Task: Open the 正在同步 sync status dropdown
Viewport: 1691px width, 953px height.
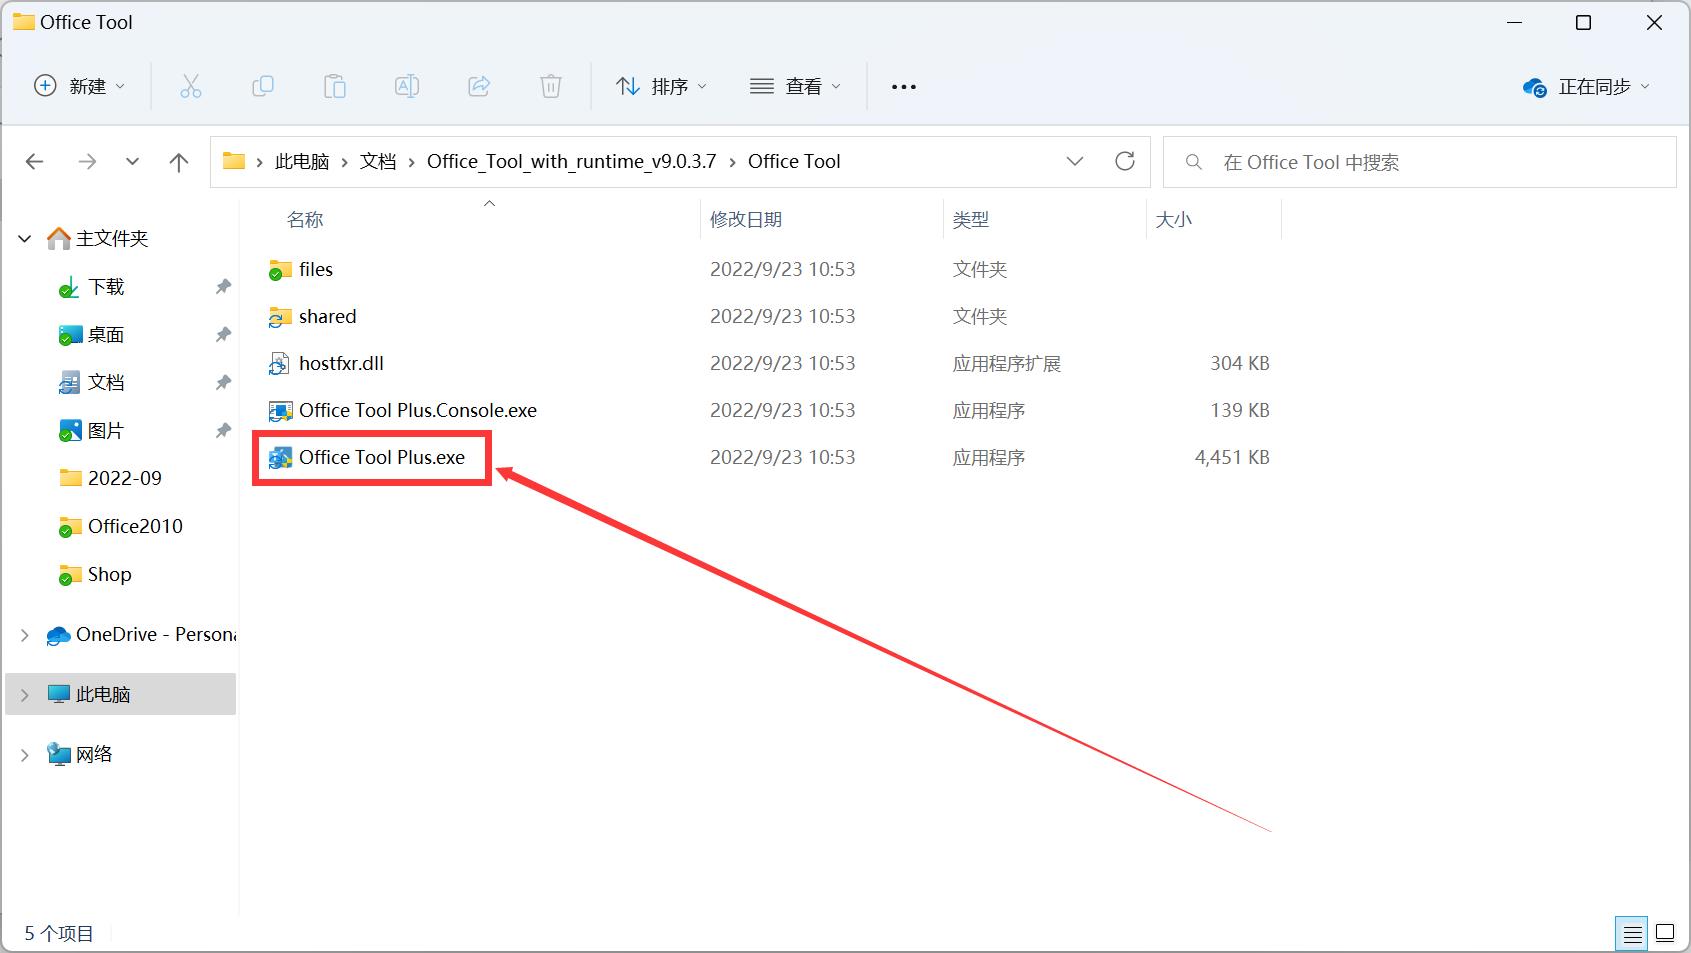Action: [1586, 87]
